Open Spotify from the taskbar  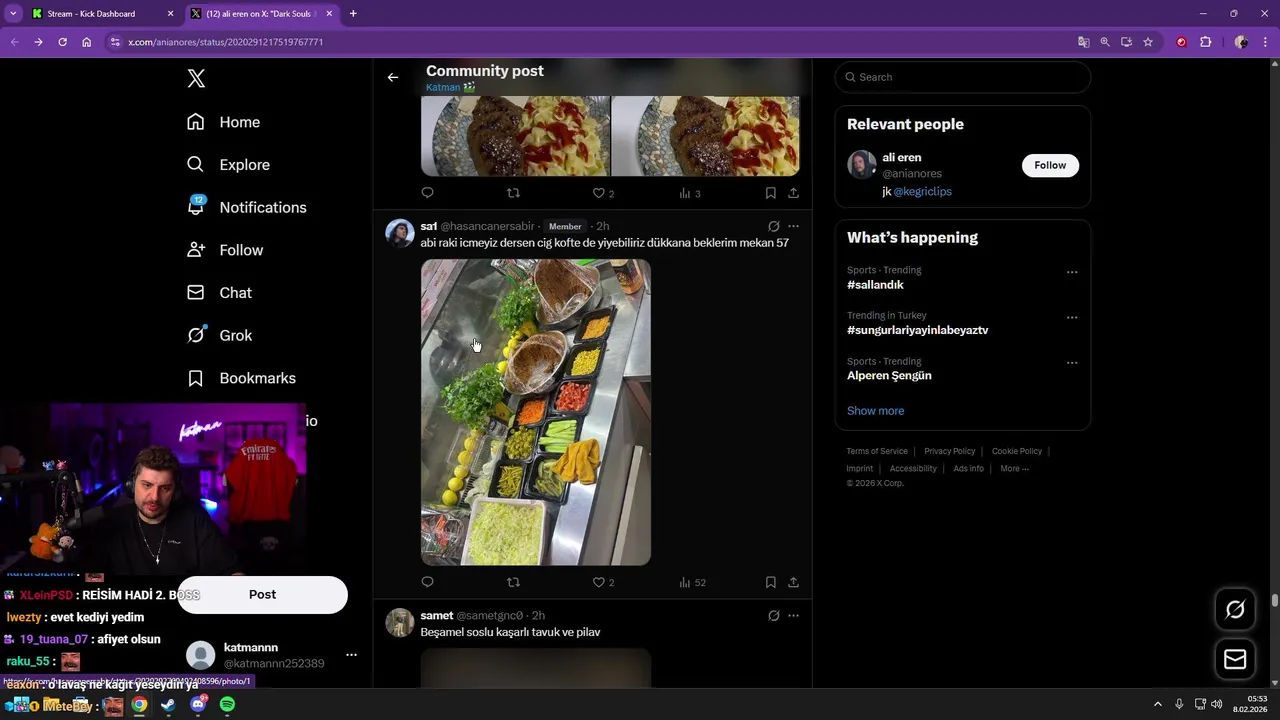pyautogui.click(x=227, y=705)
